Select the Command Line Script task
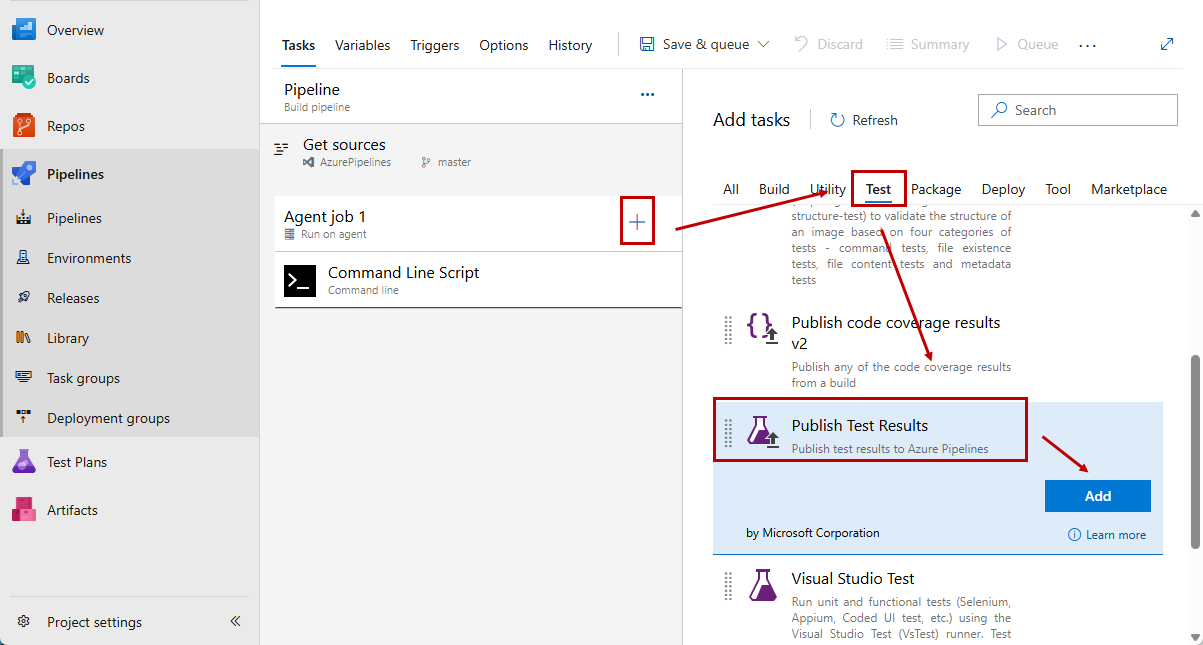1203x645 pixels. pyautogui.click(x=478, y=280)
